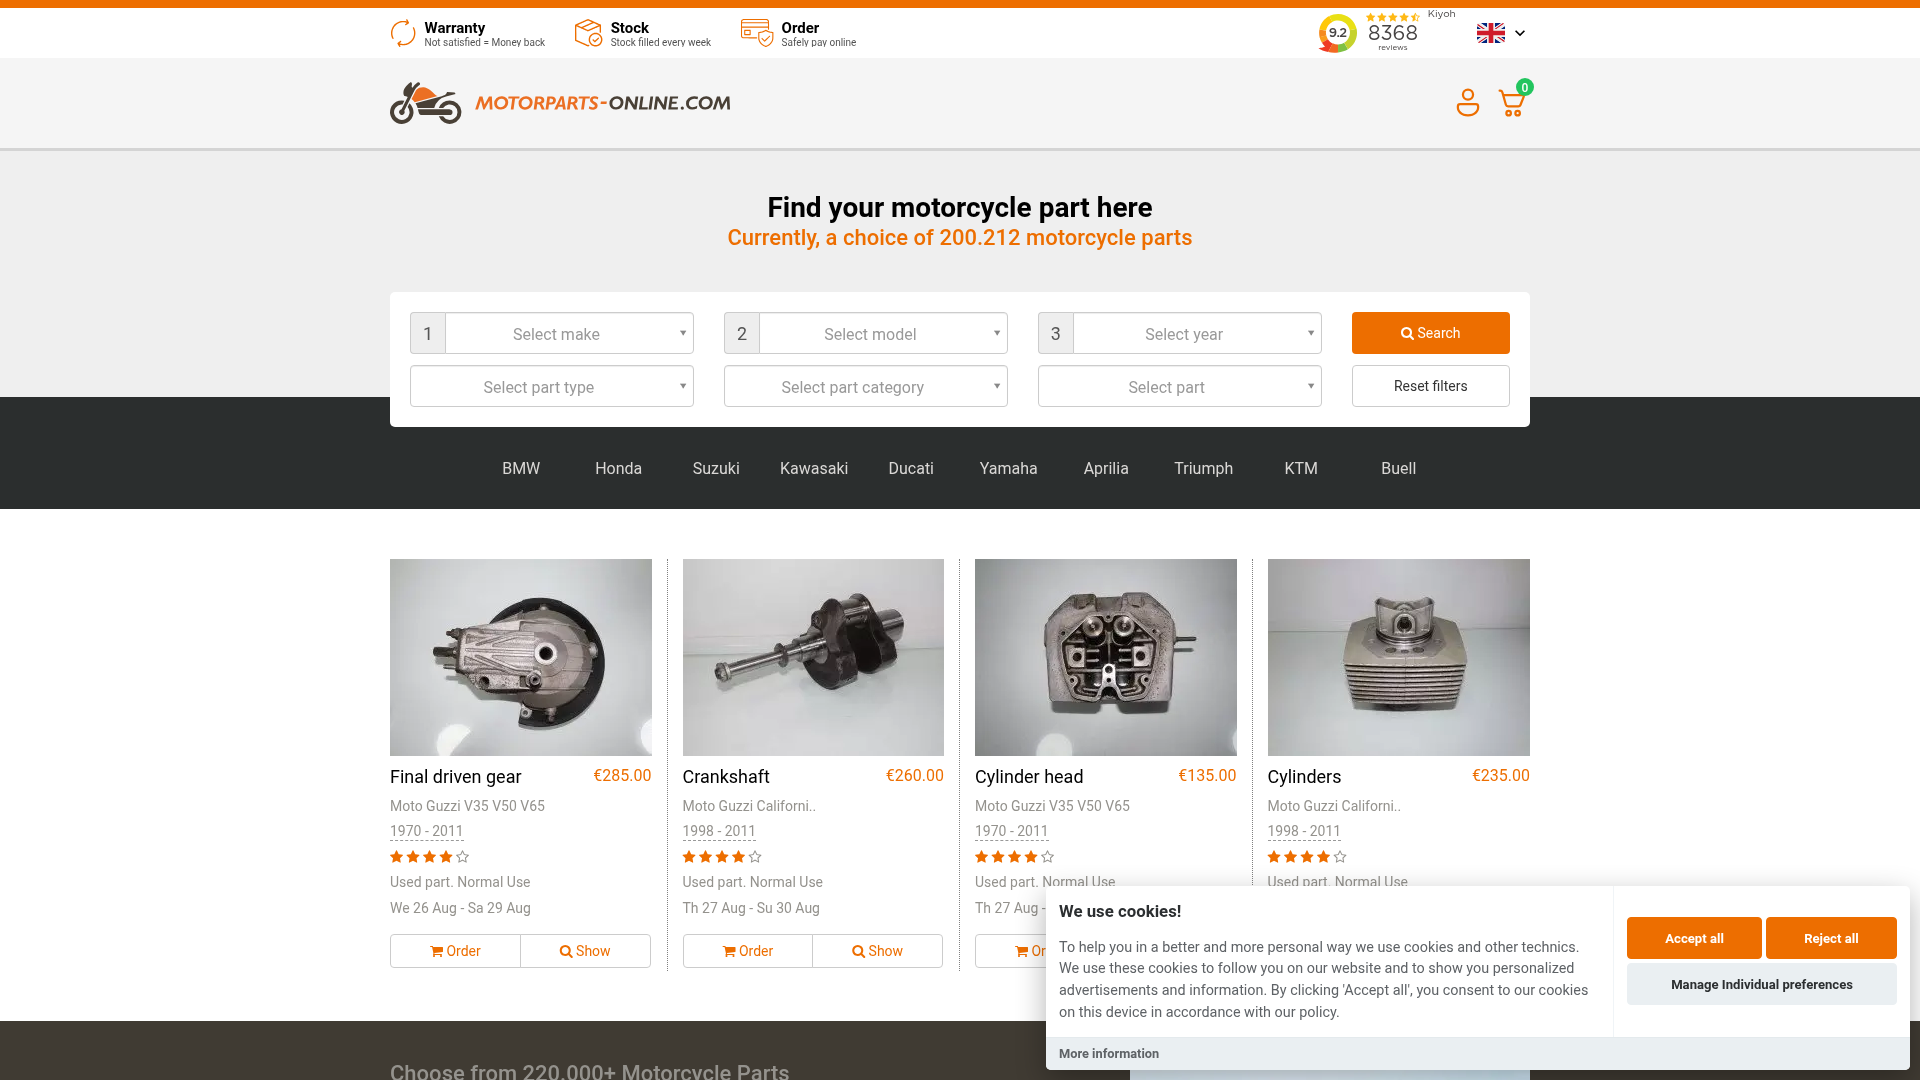This screenshot has width=1920, height=1080.
Task: Open the Crankshaft product image
Action: pos(813,657)
